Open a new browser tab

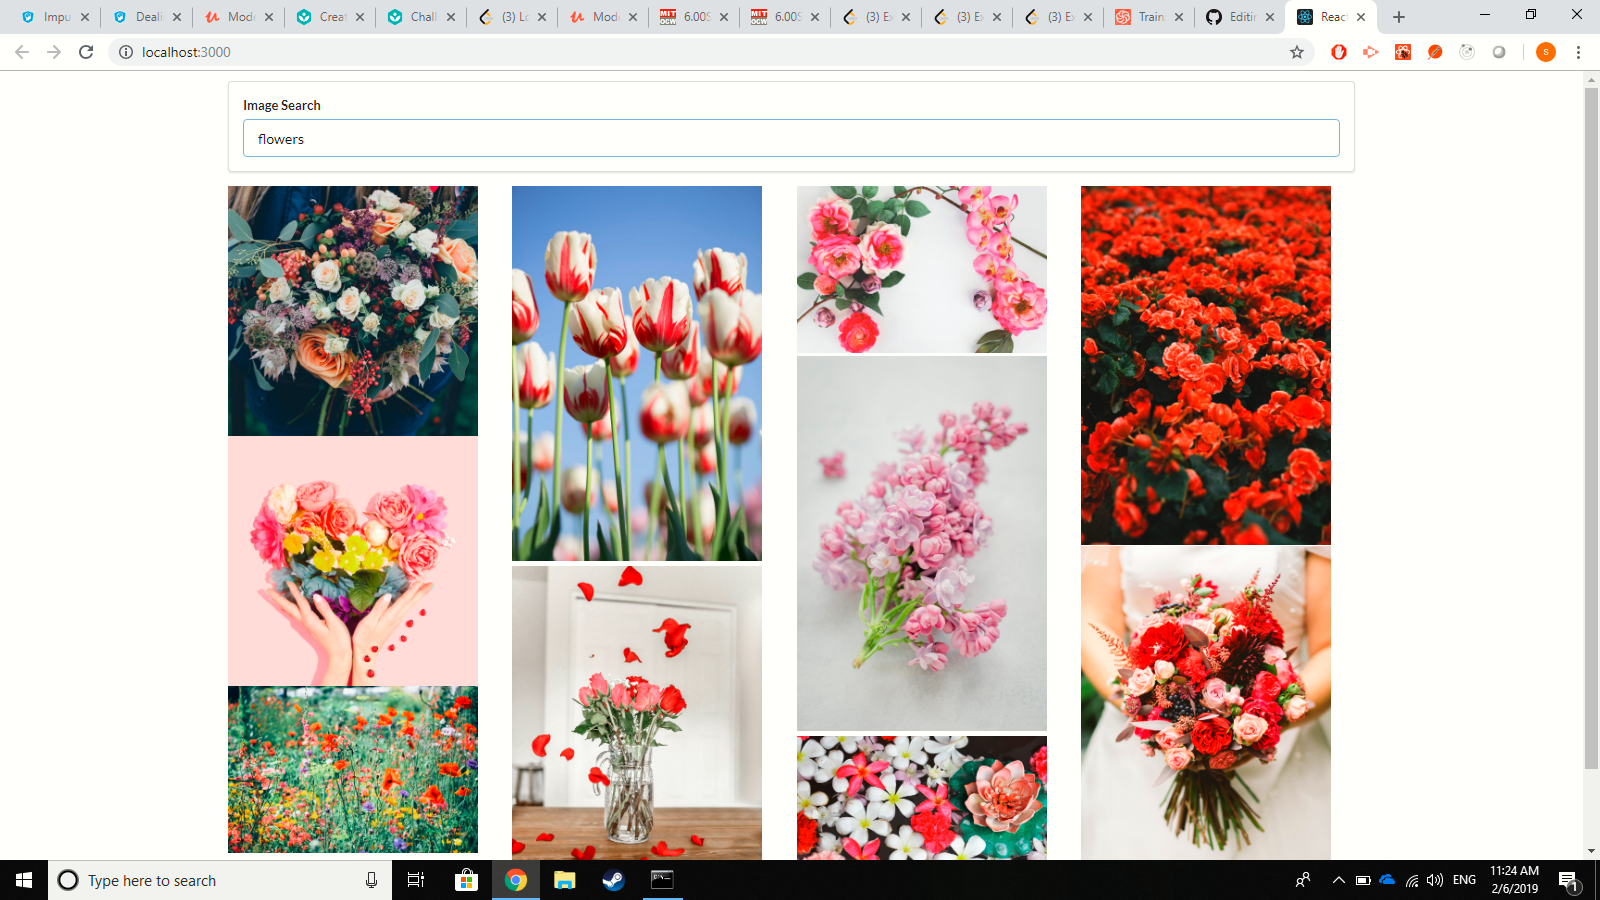1399,17
